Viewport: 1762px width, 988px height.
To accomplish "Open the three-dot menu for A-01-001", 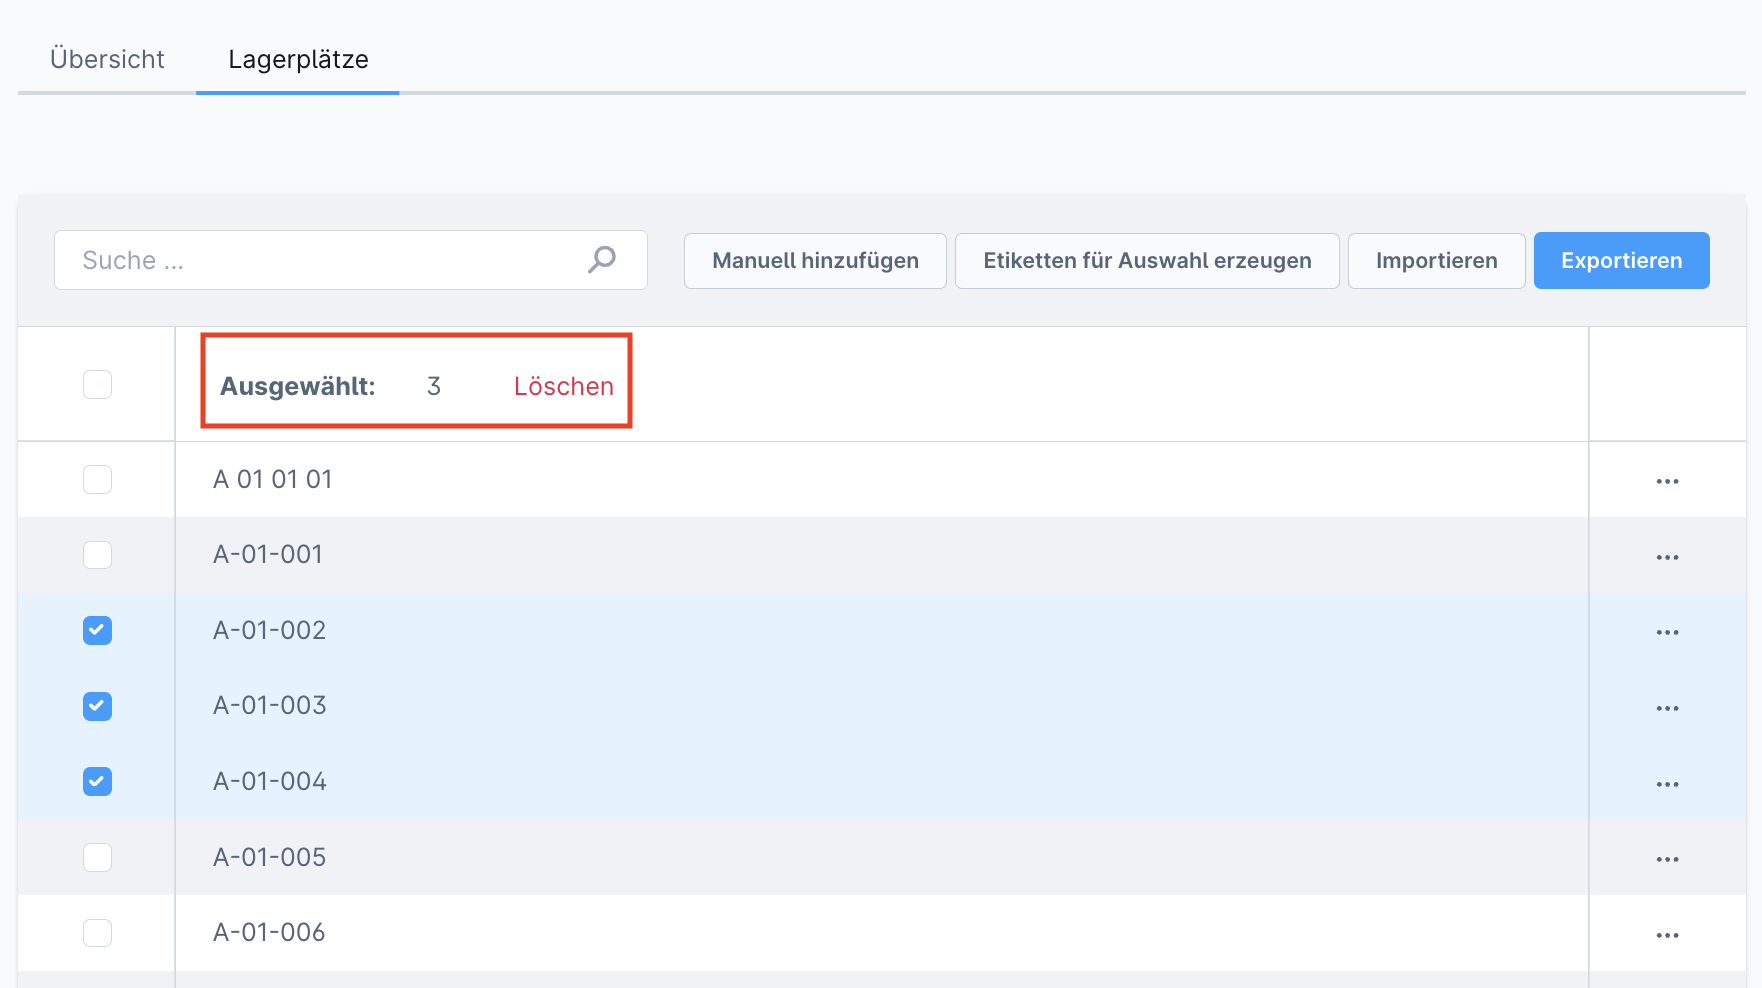I will click(x=1667, y=557).
